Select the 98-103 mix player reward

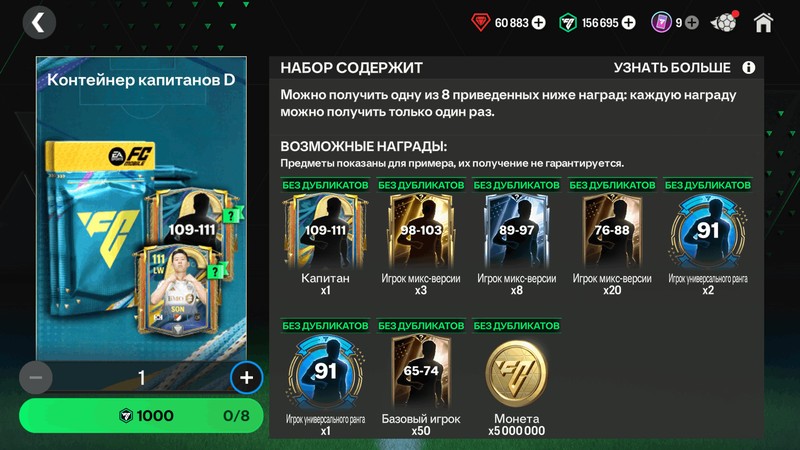coord(421,238)
